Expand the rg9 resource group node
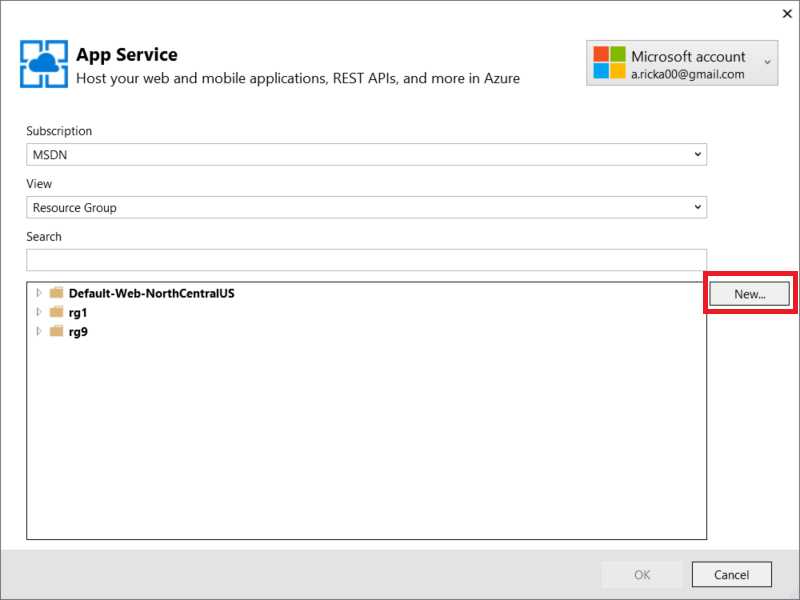Image resolution: width=800 pixels, height=600 pixels. (x=39, y=332)
